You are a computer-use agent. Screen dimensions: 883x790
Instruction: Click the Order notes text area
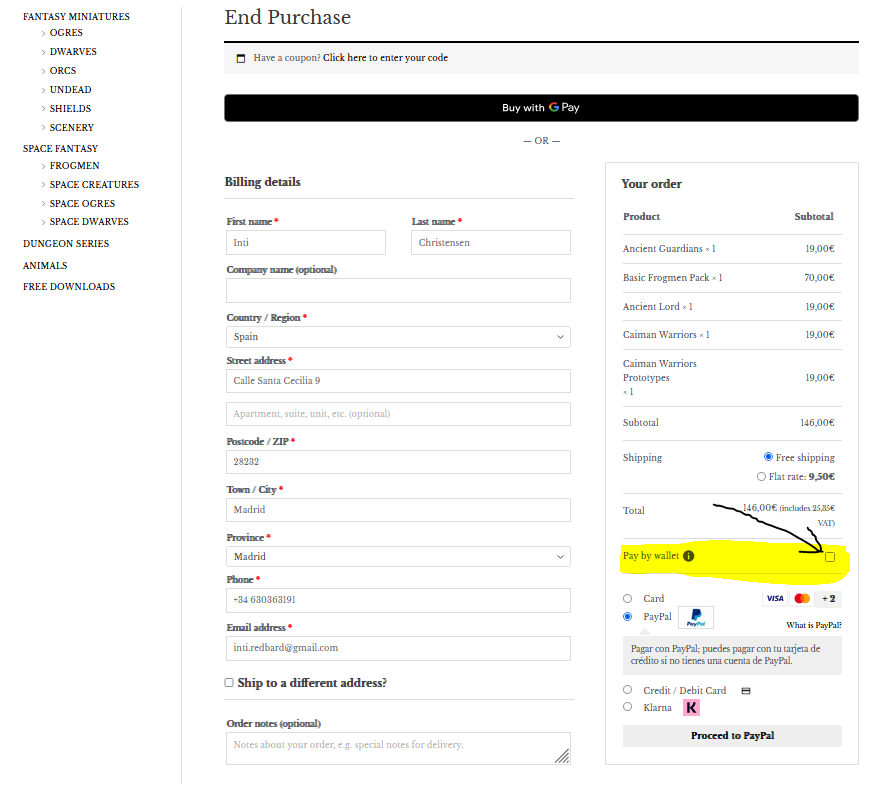tap(398, 748)
